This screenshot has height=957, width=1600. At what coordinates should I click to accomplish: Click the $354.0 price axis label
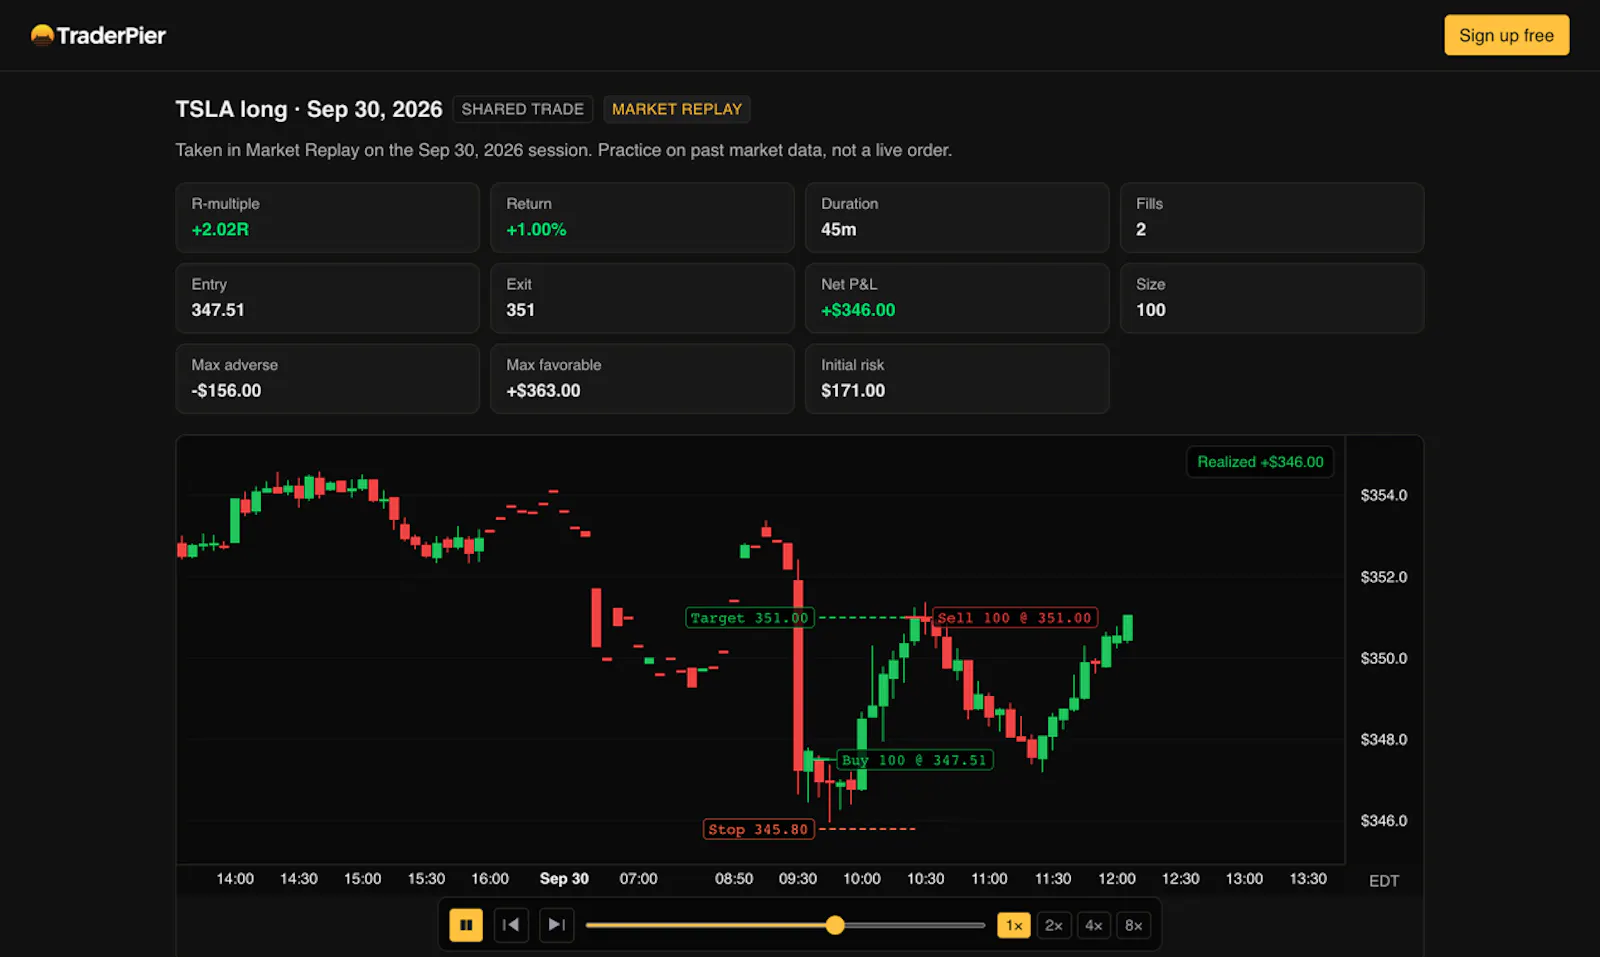1384,495
